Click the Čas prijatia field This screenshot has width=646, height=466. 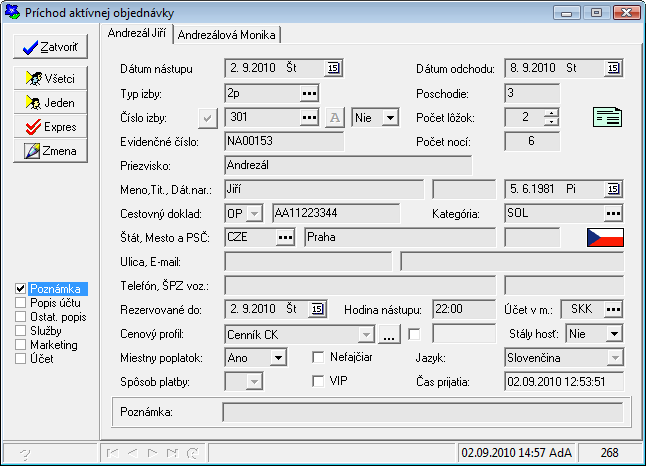tap(564, 382)
